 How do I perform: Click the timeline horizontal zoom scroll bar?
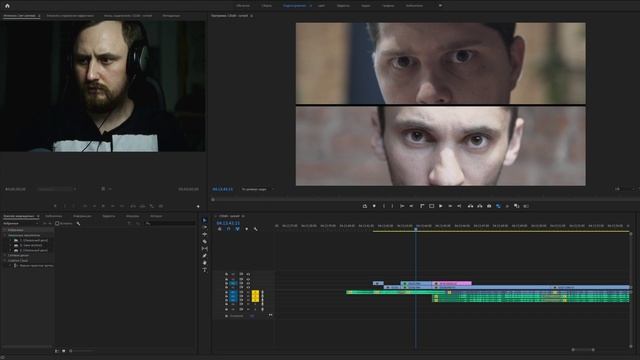pyautogui.click(x=583, y=350)
